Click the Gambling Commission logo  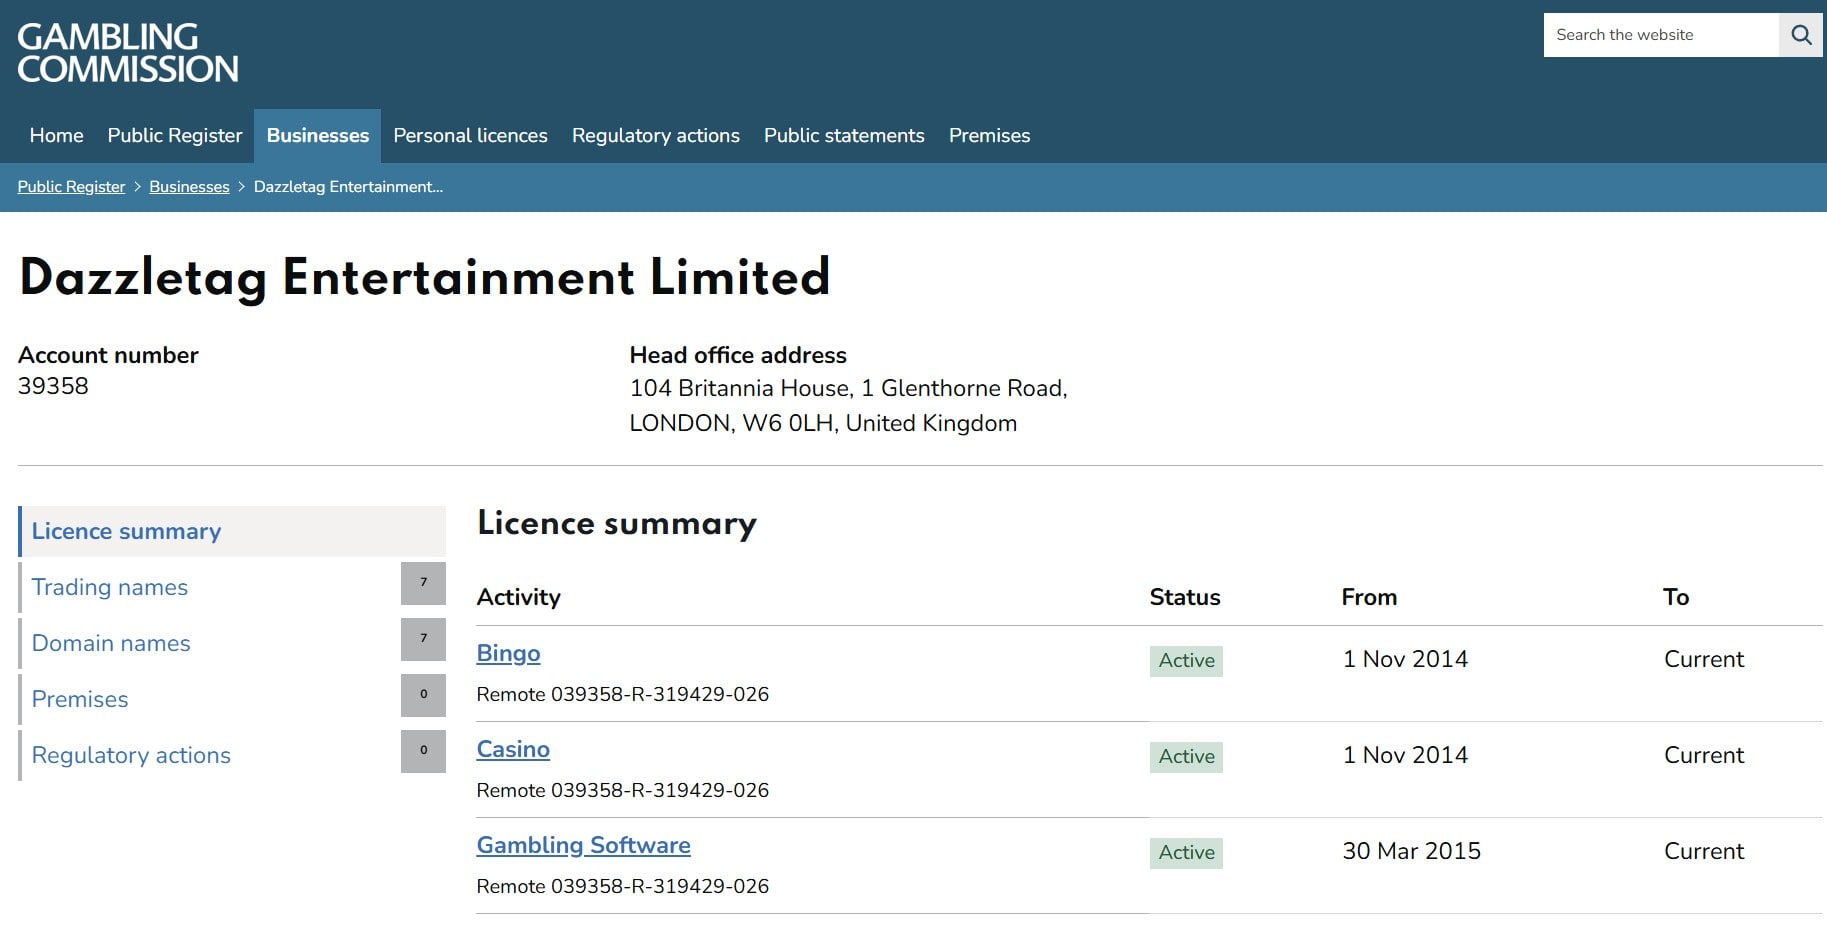(128, 53)
